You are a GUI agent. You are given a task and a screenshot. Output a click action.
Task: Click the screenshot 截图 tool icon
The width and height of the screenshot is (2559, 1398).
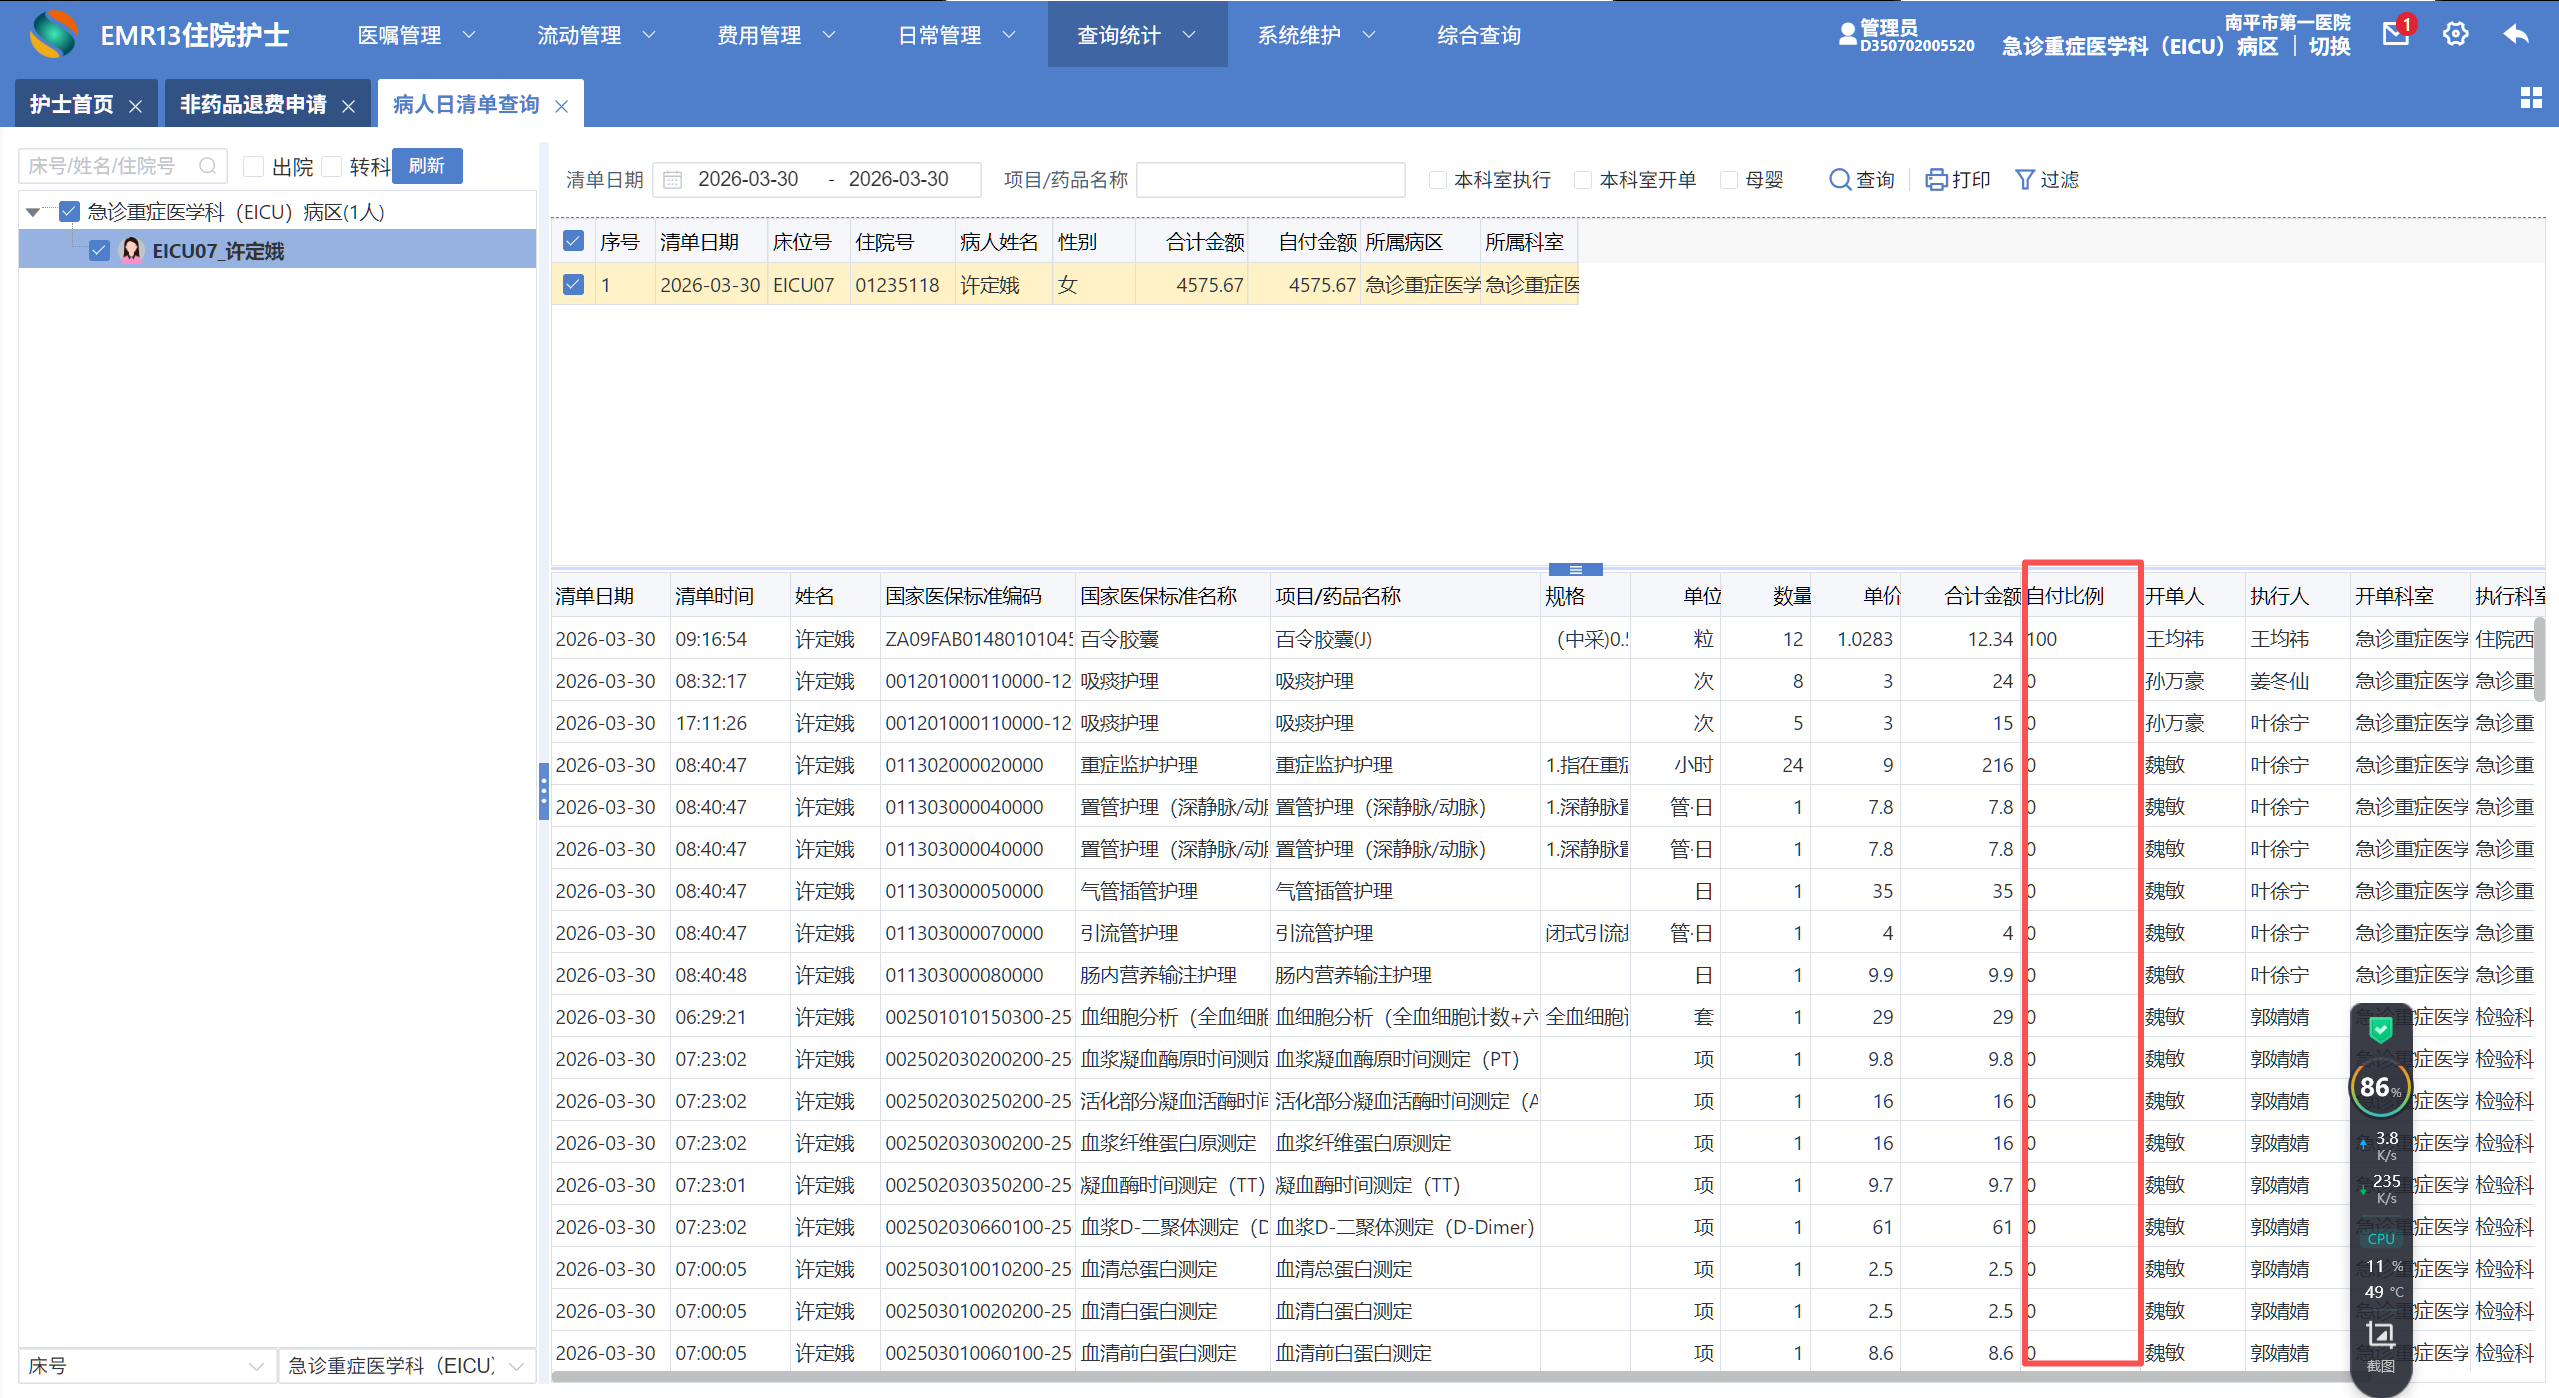(2380, 1335)
